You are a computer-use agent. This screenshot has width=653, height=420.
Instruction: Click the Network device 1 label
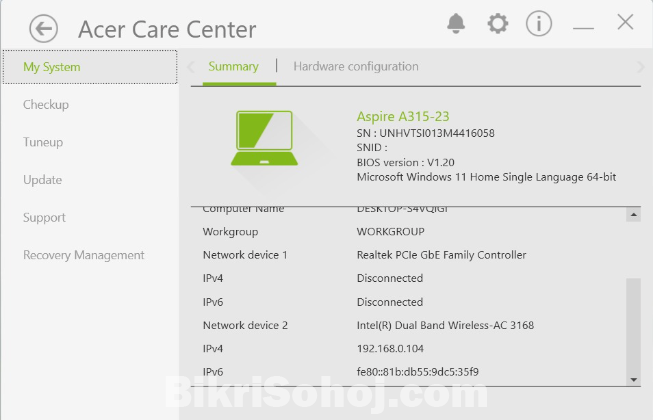[x=245, y=255]
